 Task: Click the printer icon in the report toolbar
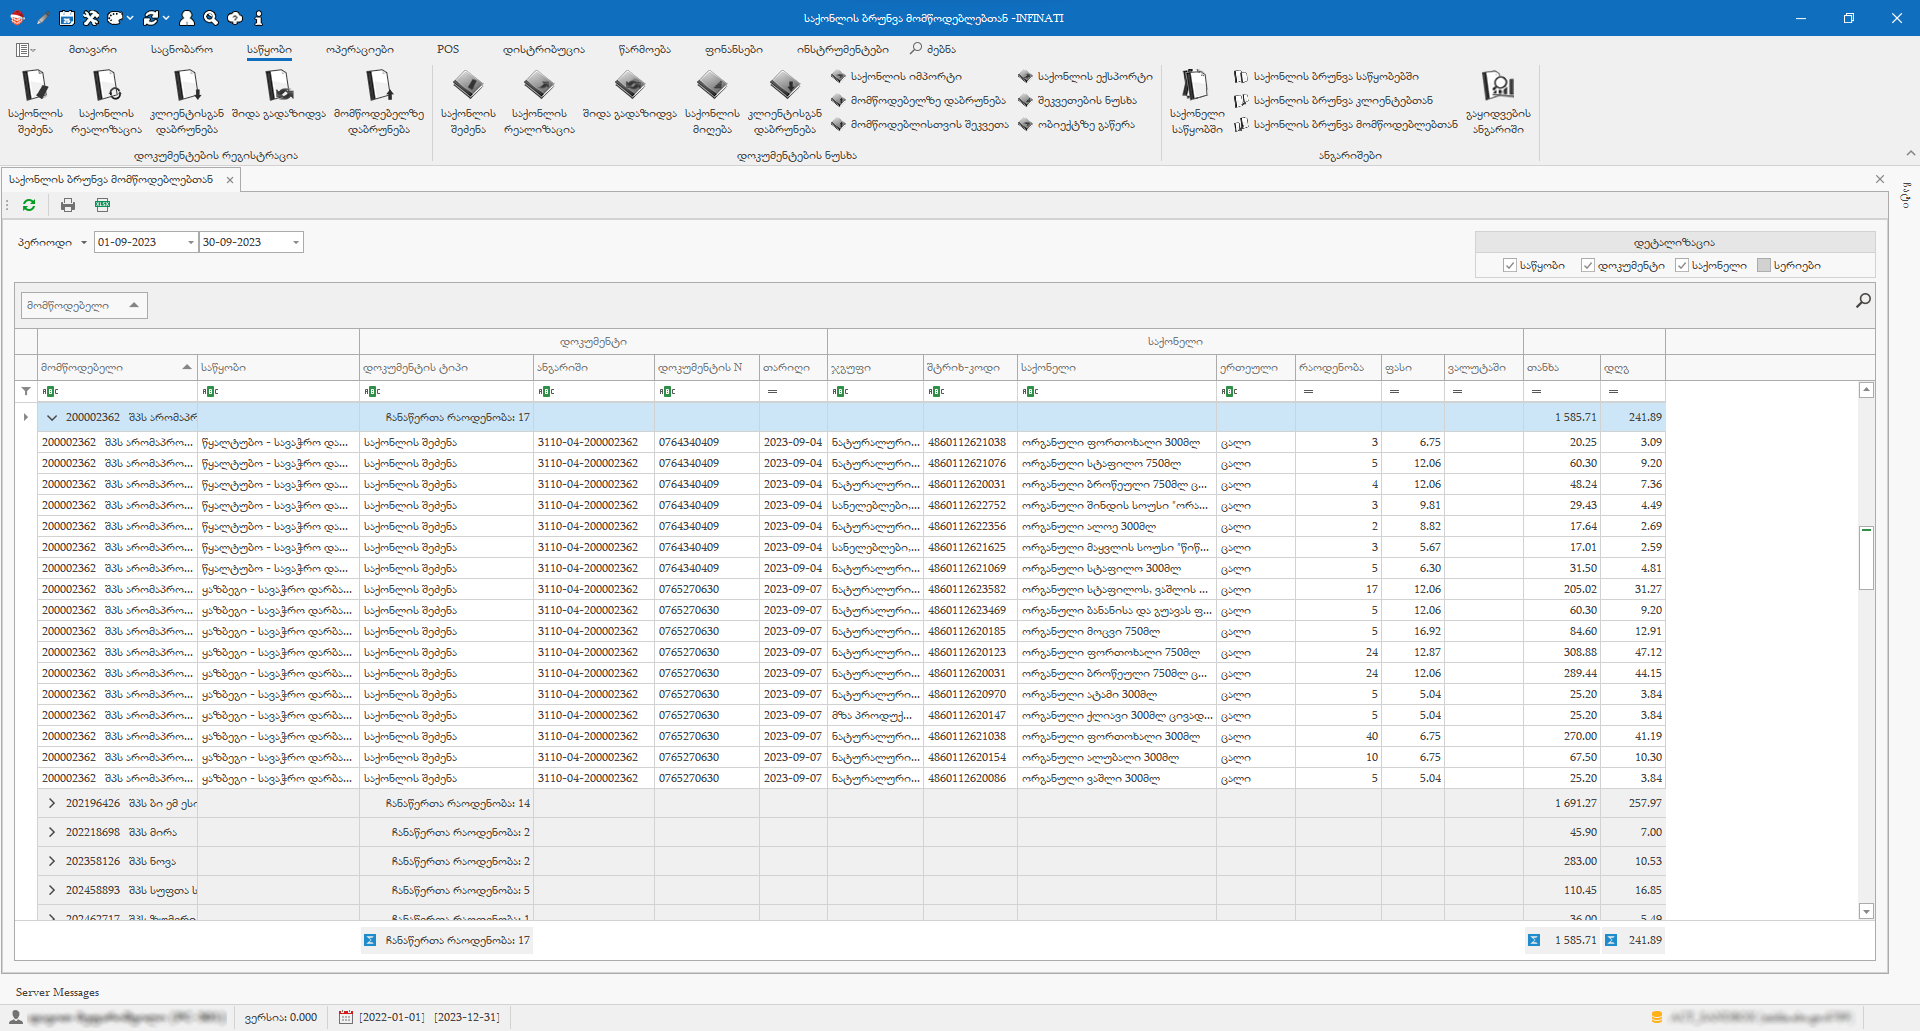tap(68, 205)
